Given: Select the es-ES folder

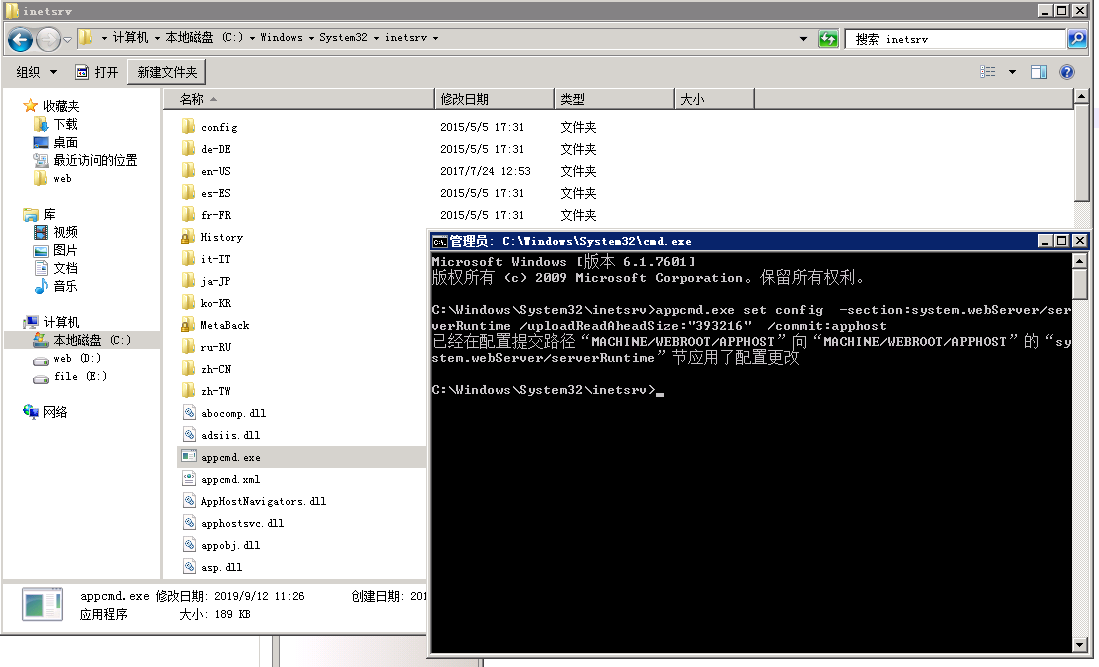Looking at the screenshot, I should [x=206, y=193].
